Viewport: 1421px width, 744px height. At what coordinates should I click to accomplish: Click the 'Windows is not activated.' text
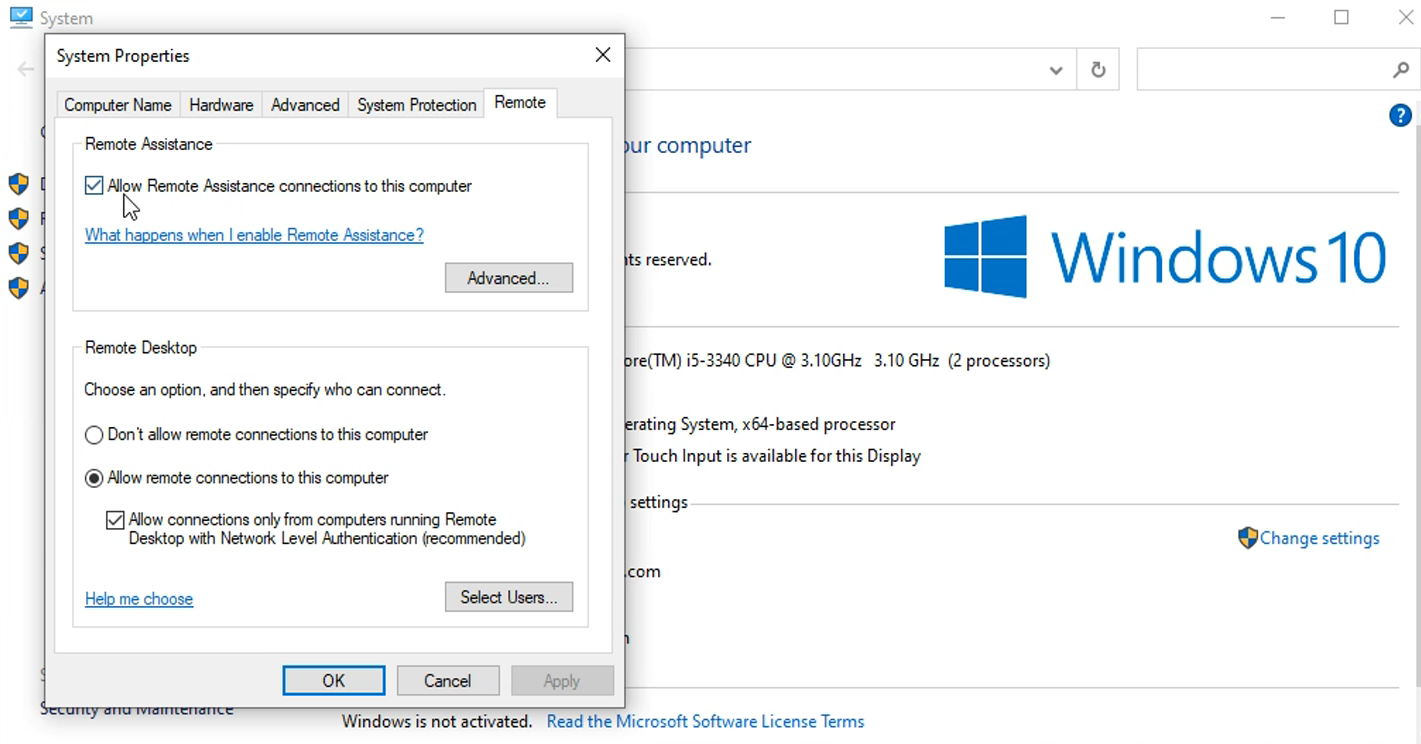[x=437, y=721]
